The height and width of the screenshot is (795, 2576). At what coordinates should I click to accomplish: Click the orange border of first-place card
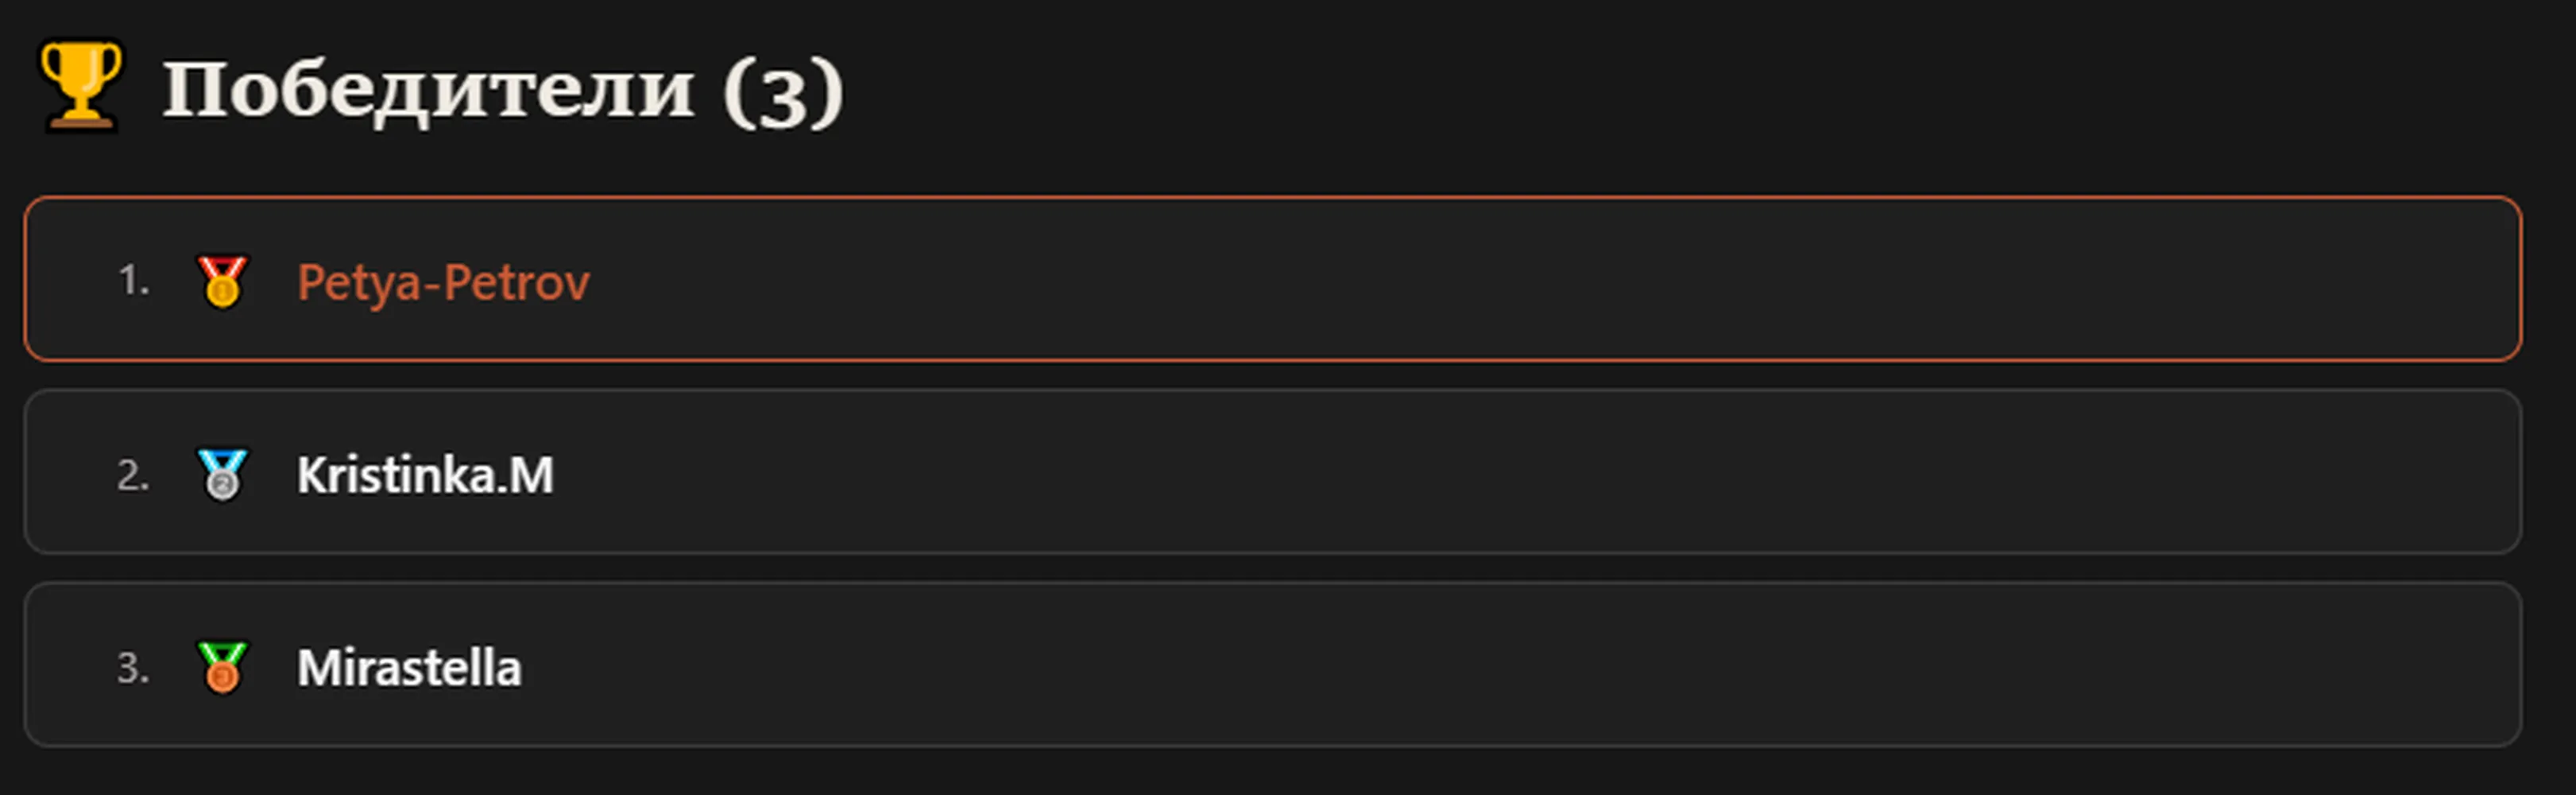pyautogui.click(x=1273, y=199)
